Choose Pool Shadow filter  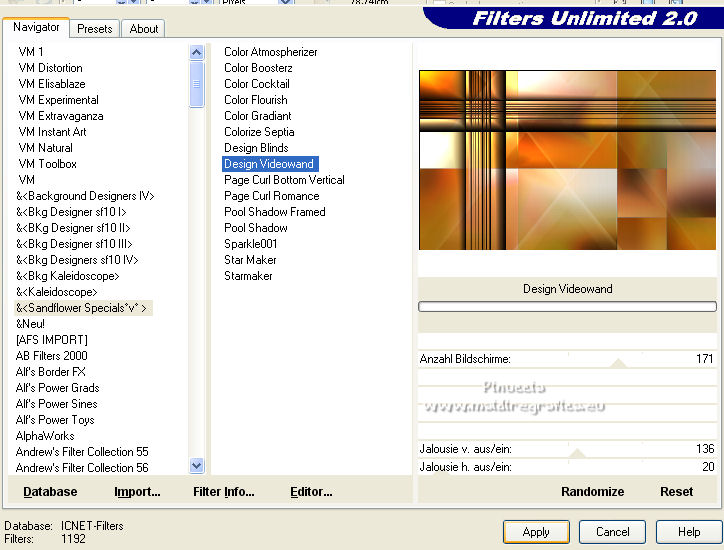coord(256,228)
